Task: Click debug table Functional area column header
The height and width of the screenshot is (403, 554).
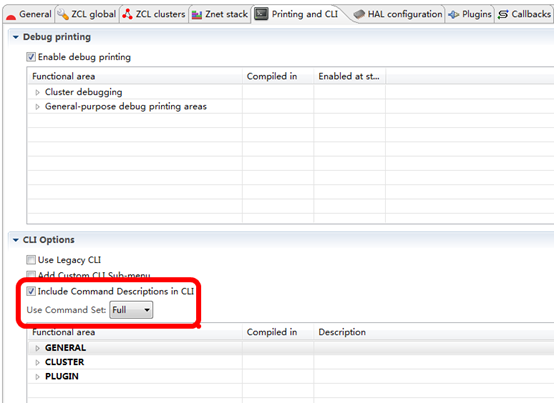Action: [135, 76]
